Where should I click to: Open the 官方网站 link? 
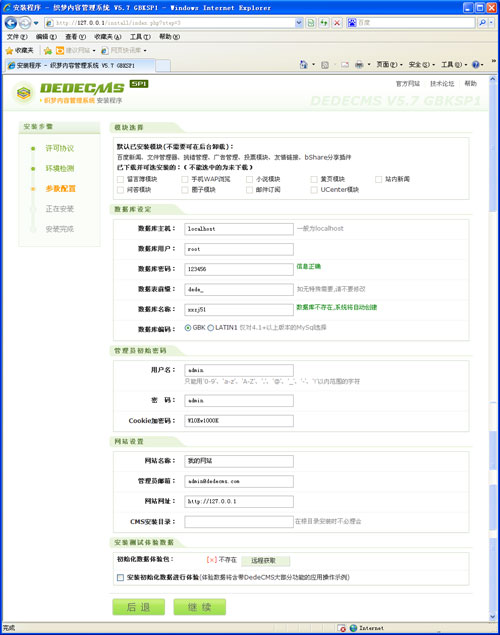coord(408,84)
